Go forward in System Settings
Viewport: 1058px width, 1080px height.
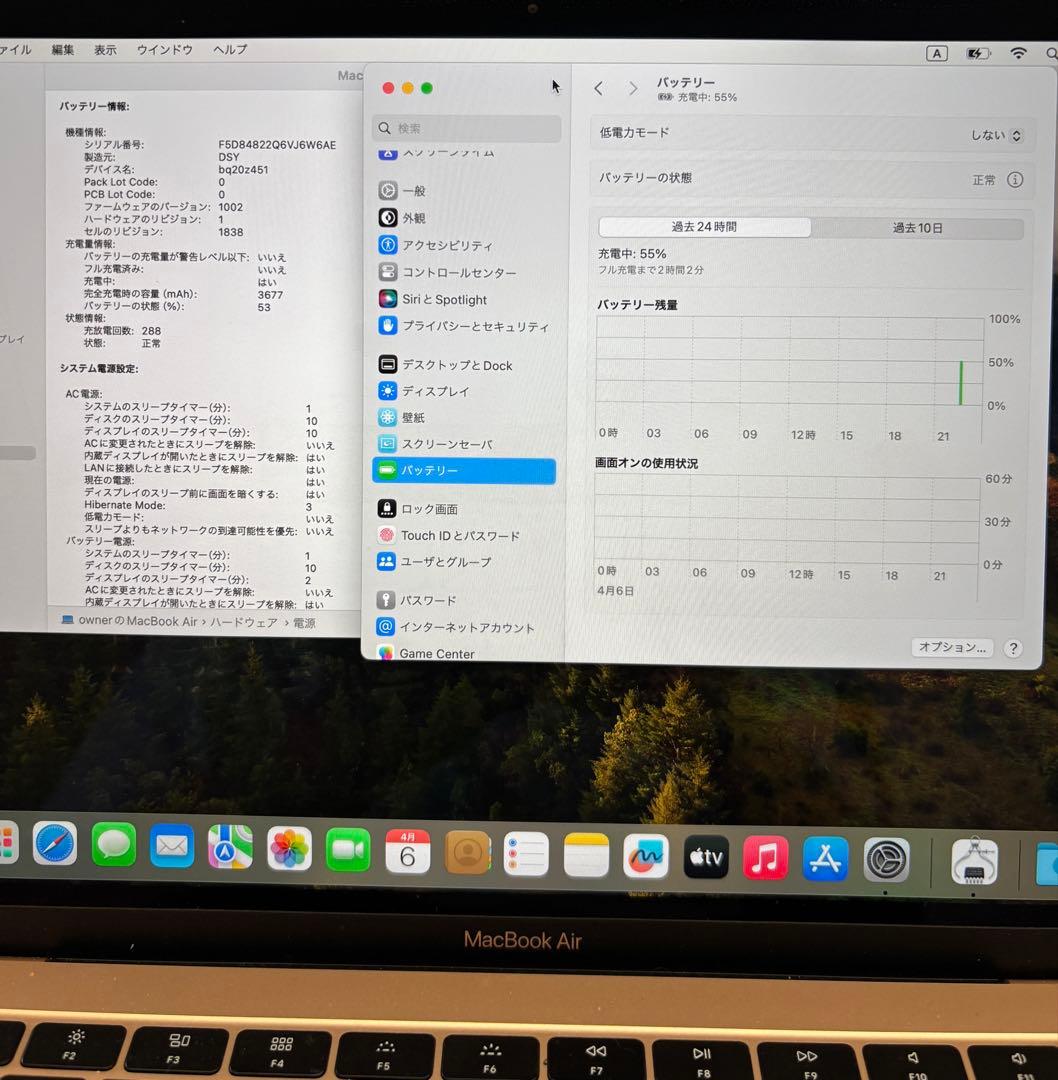(x=633, y=88)
